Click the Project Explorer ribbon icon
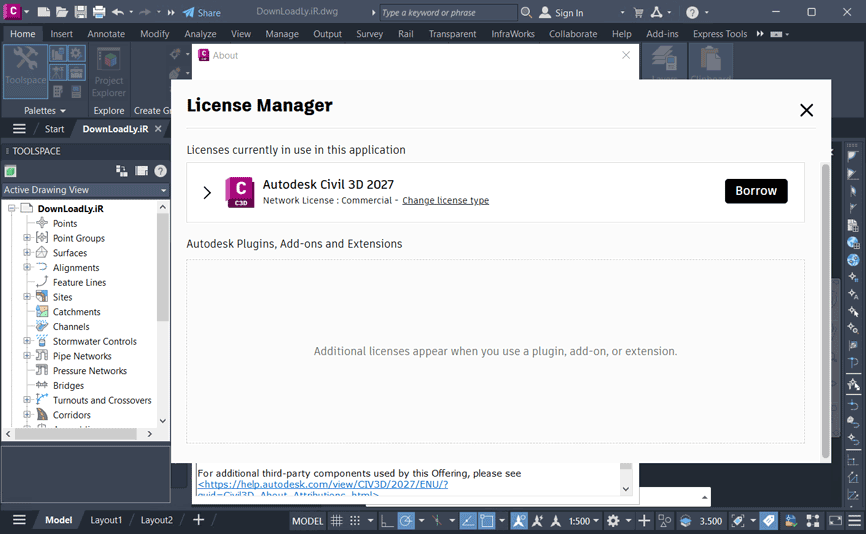The image size is (866, 534). click(x=109, y=72)
